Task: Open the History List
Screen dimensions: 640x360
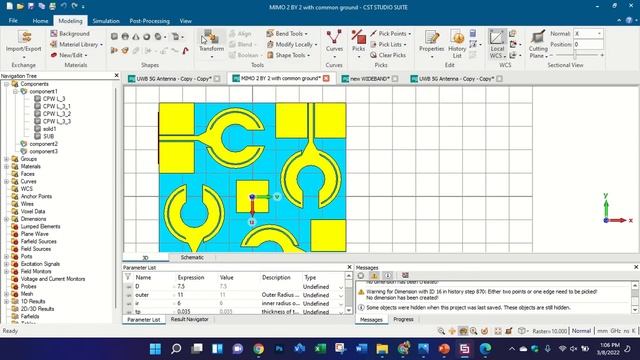Action: click(x=457, y=43)
